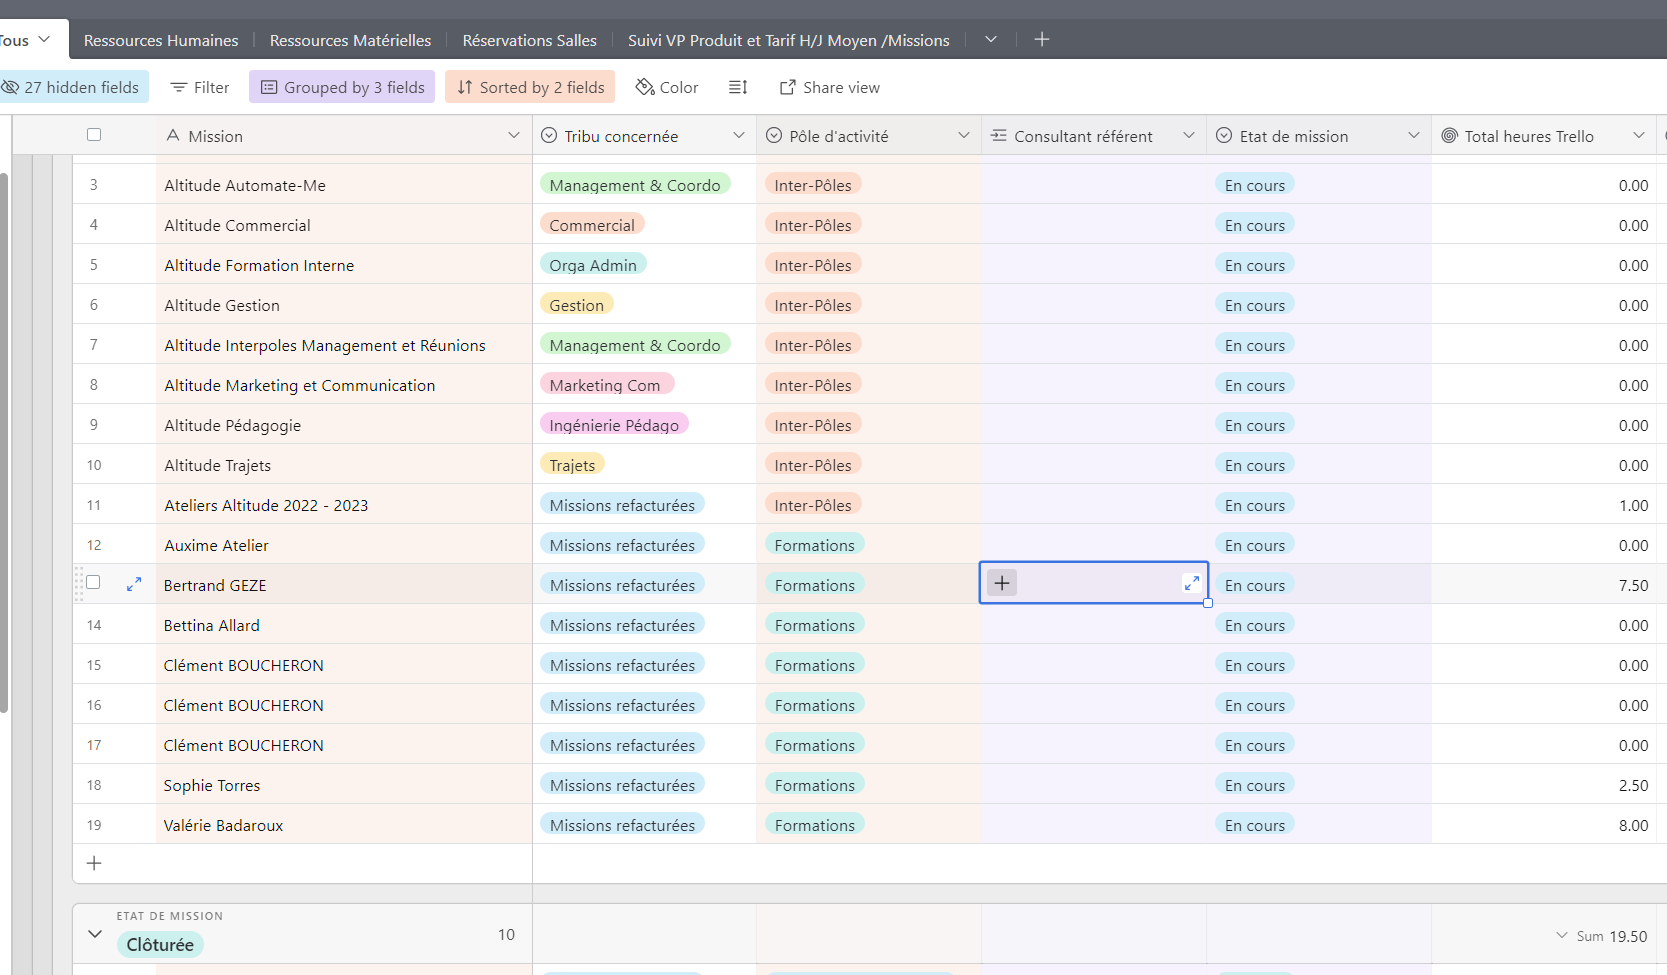Select the Altitude Formation Interne cell

click(344, 265)
